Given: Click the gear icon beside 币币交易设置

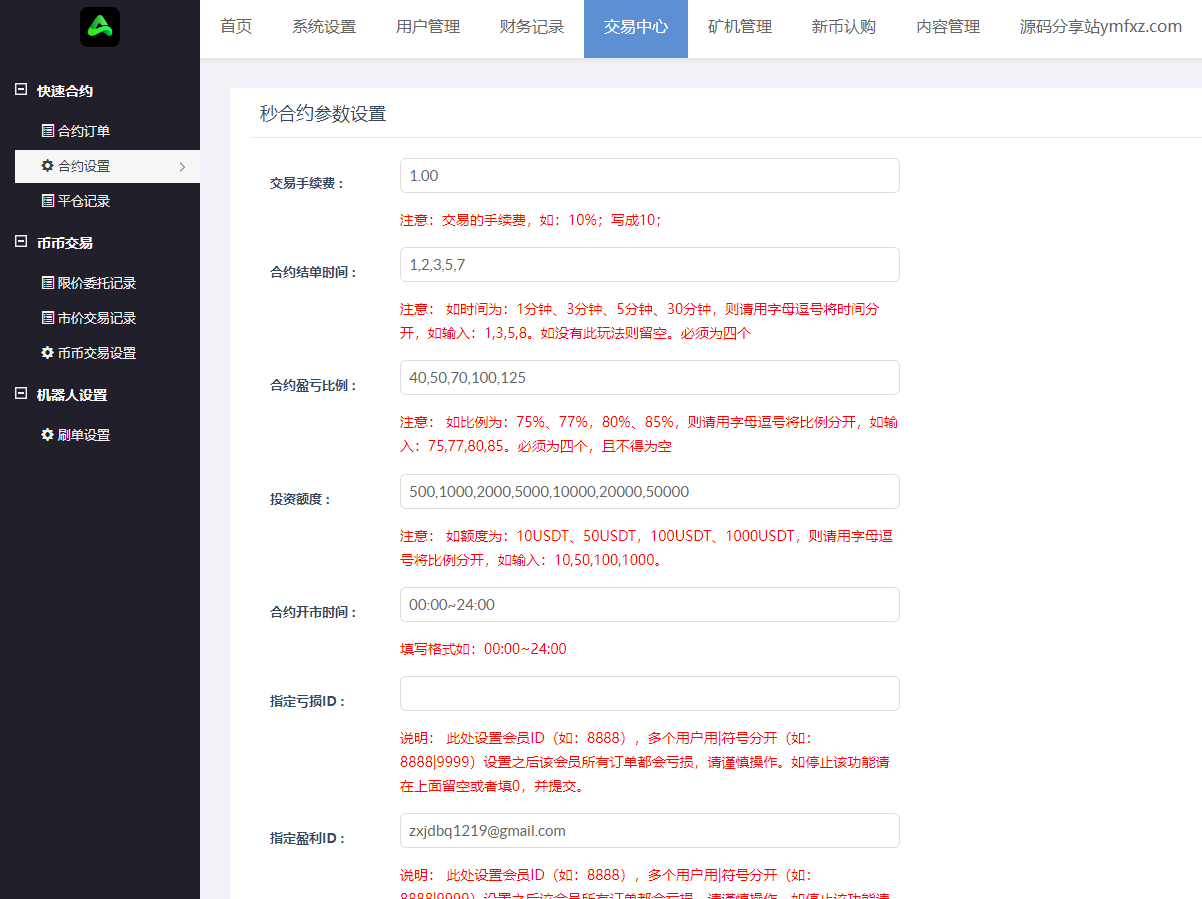Looking at the screenshot, I should pyautogui.click(x=47, y=353).
